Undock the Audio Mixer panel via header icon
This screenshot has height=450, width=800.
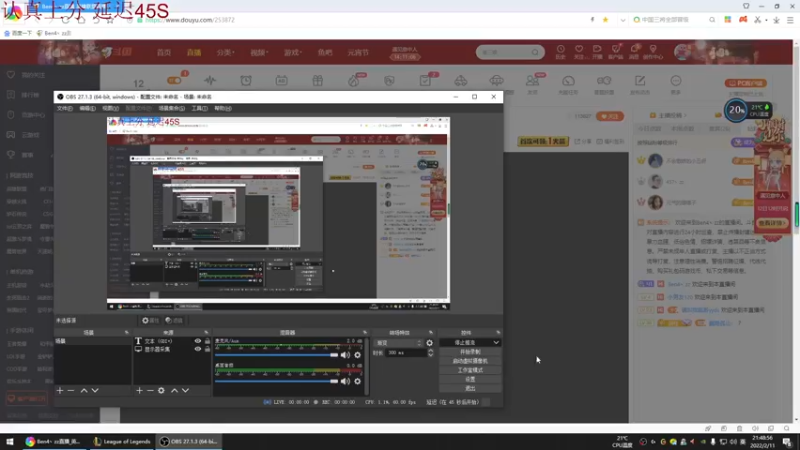click(x=364, y=333)
